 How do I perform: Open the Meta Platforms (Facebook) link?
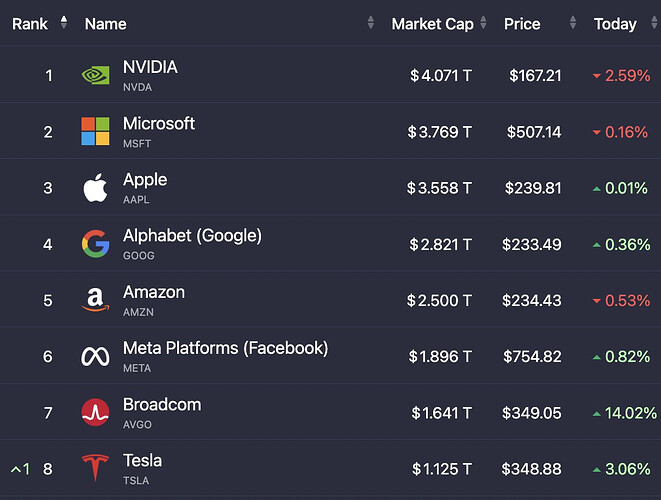[225, 348]
